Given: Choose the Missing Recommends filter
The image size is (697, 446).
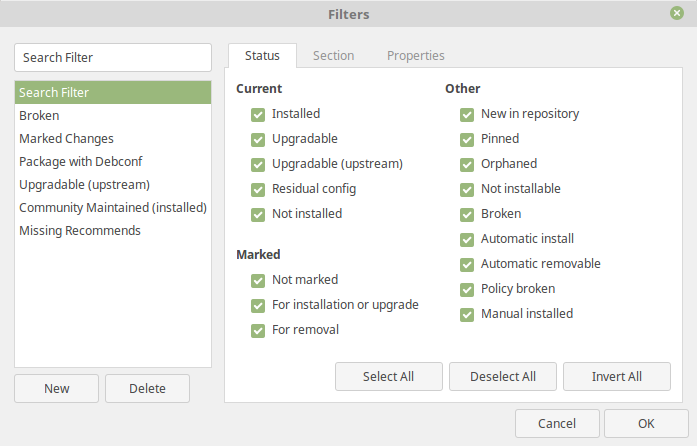Looking at the screenshot, I should (x=80, y=231).
